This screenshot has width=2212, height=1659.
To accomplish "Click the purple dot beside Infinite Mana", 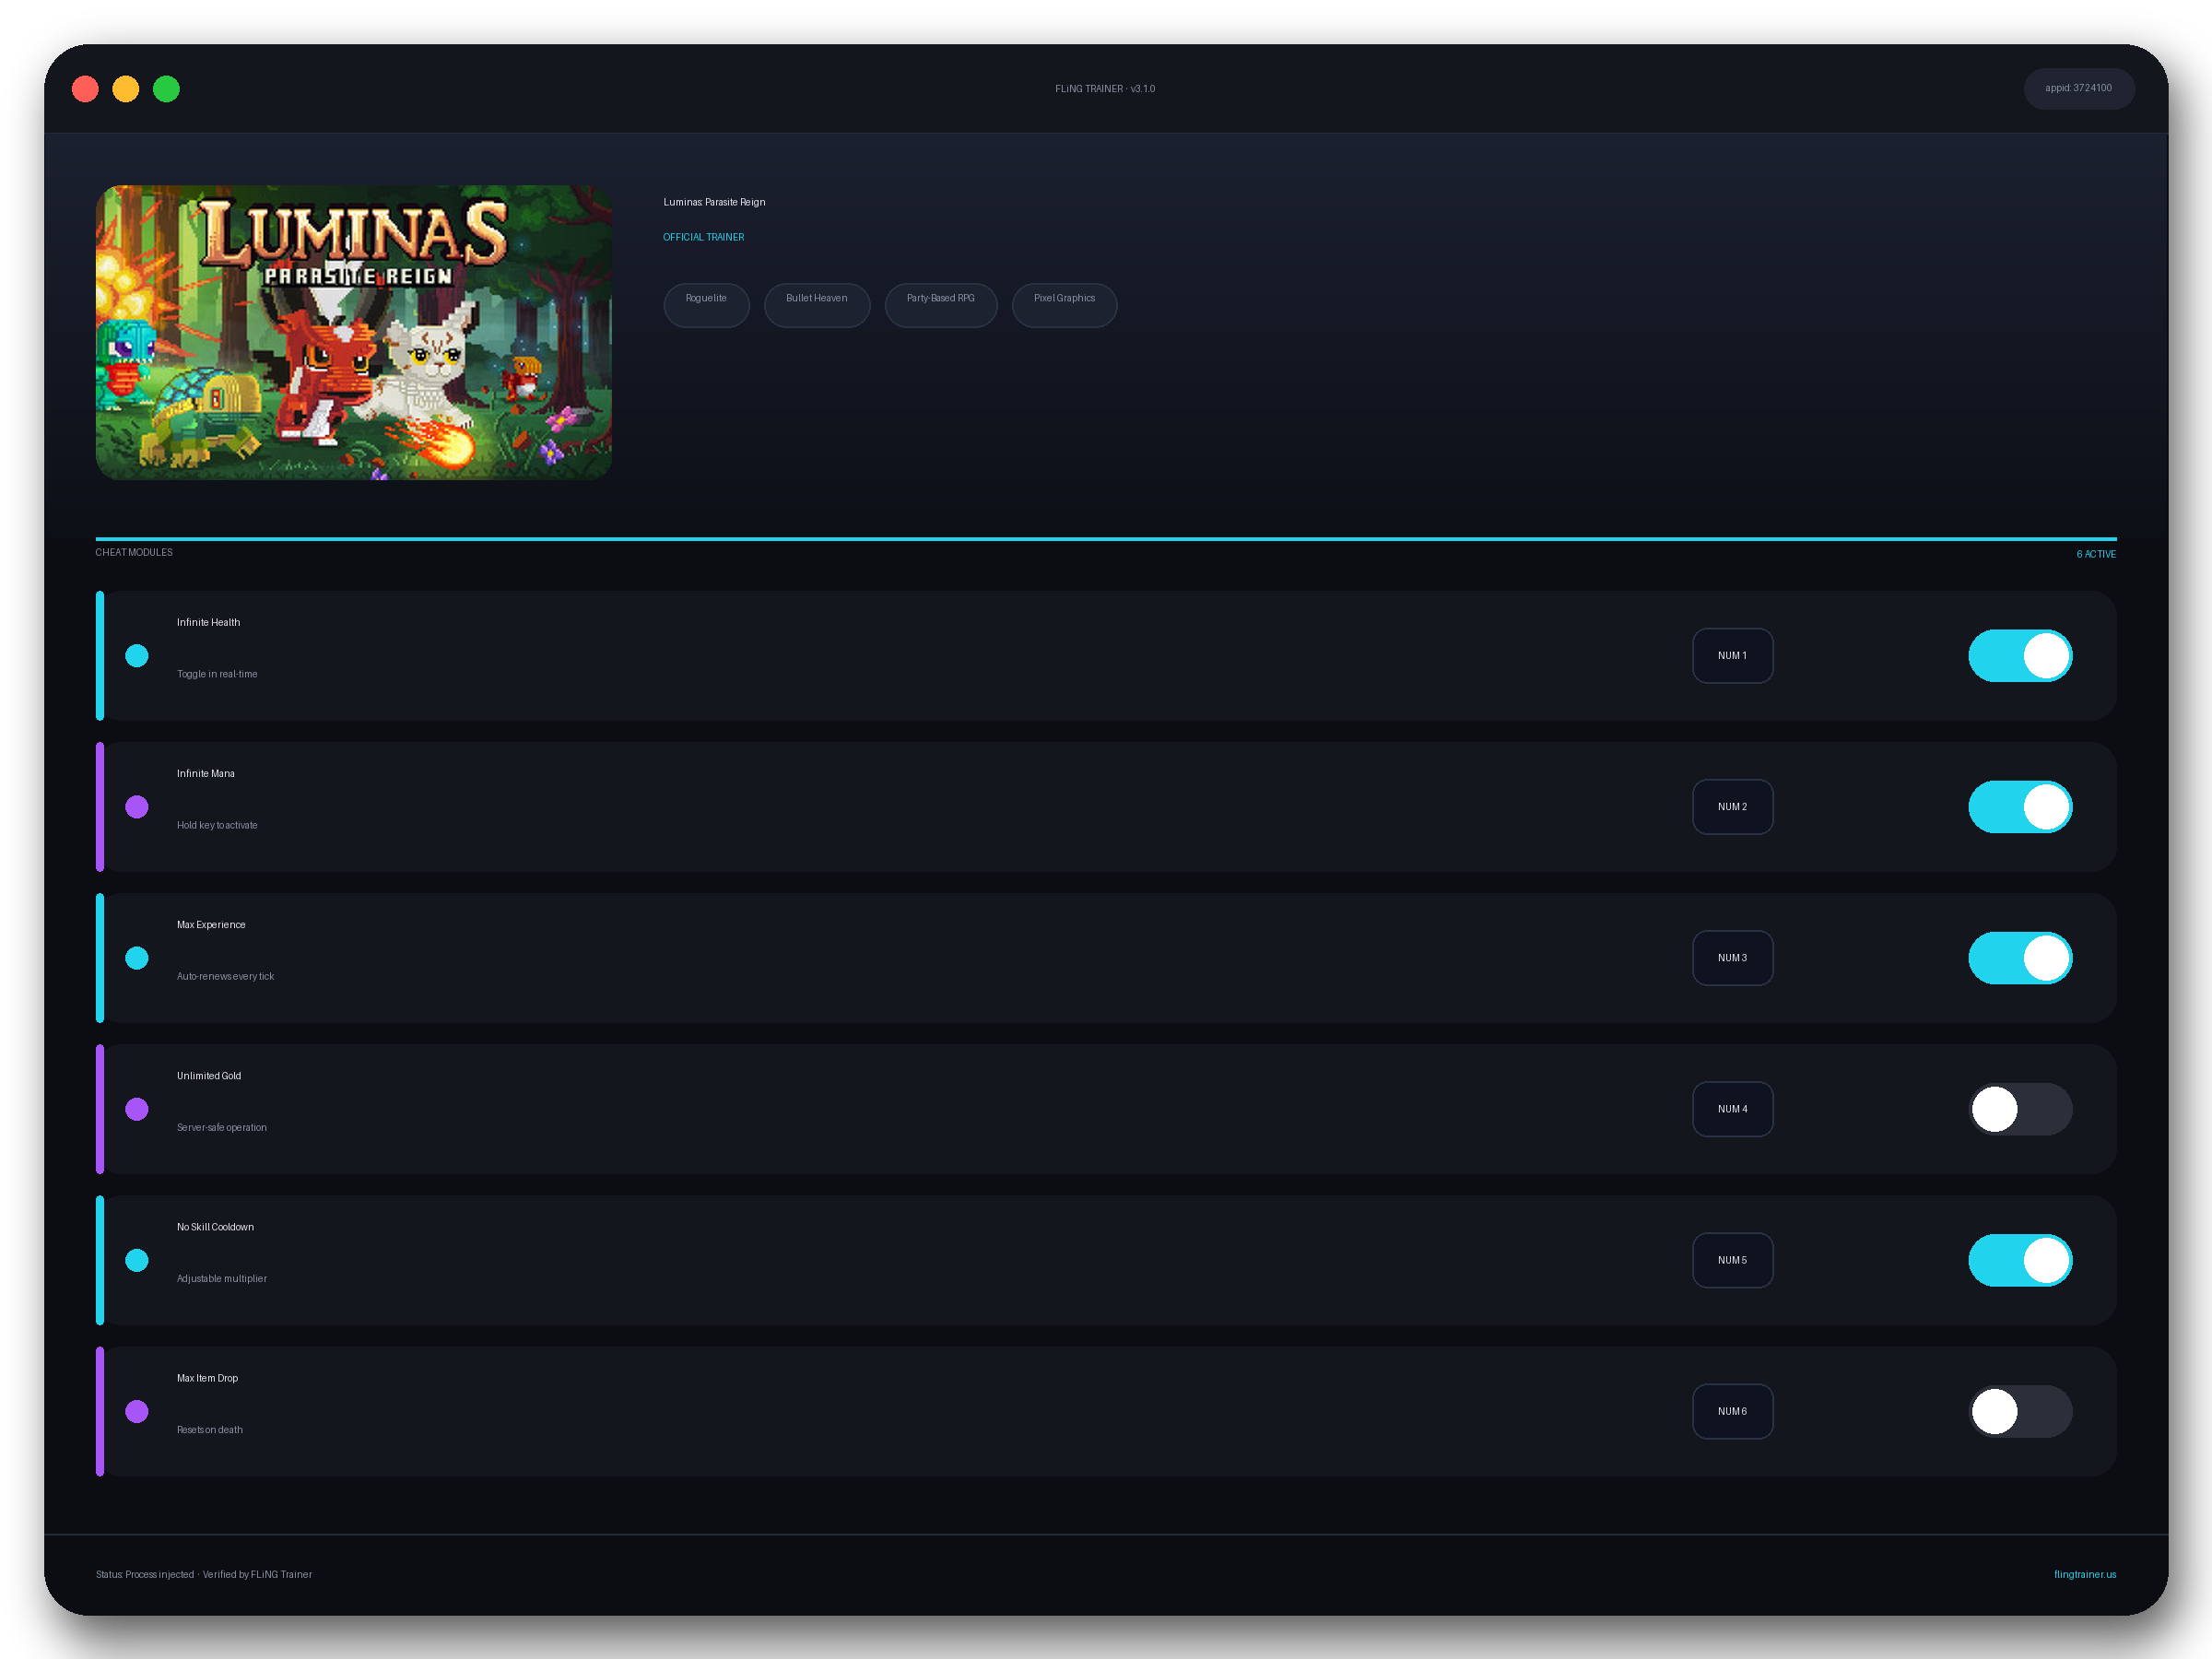I will pos(137,807).
